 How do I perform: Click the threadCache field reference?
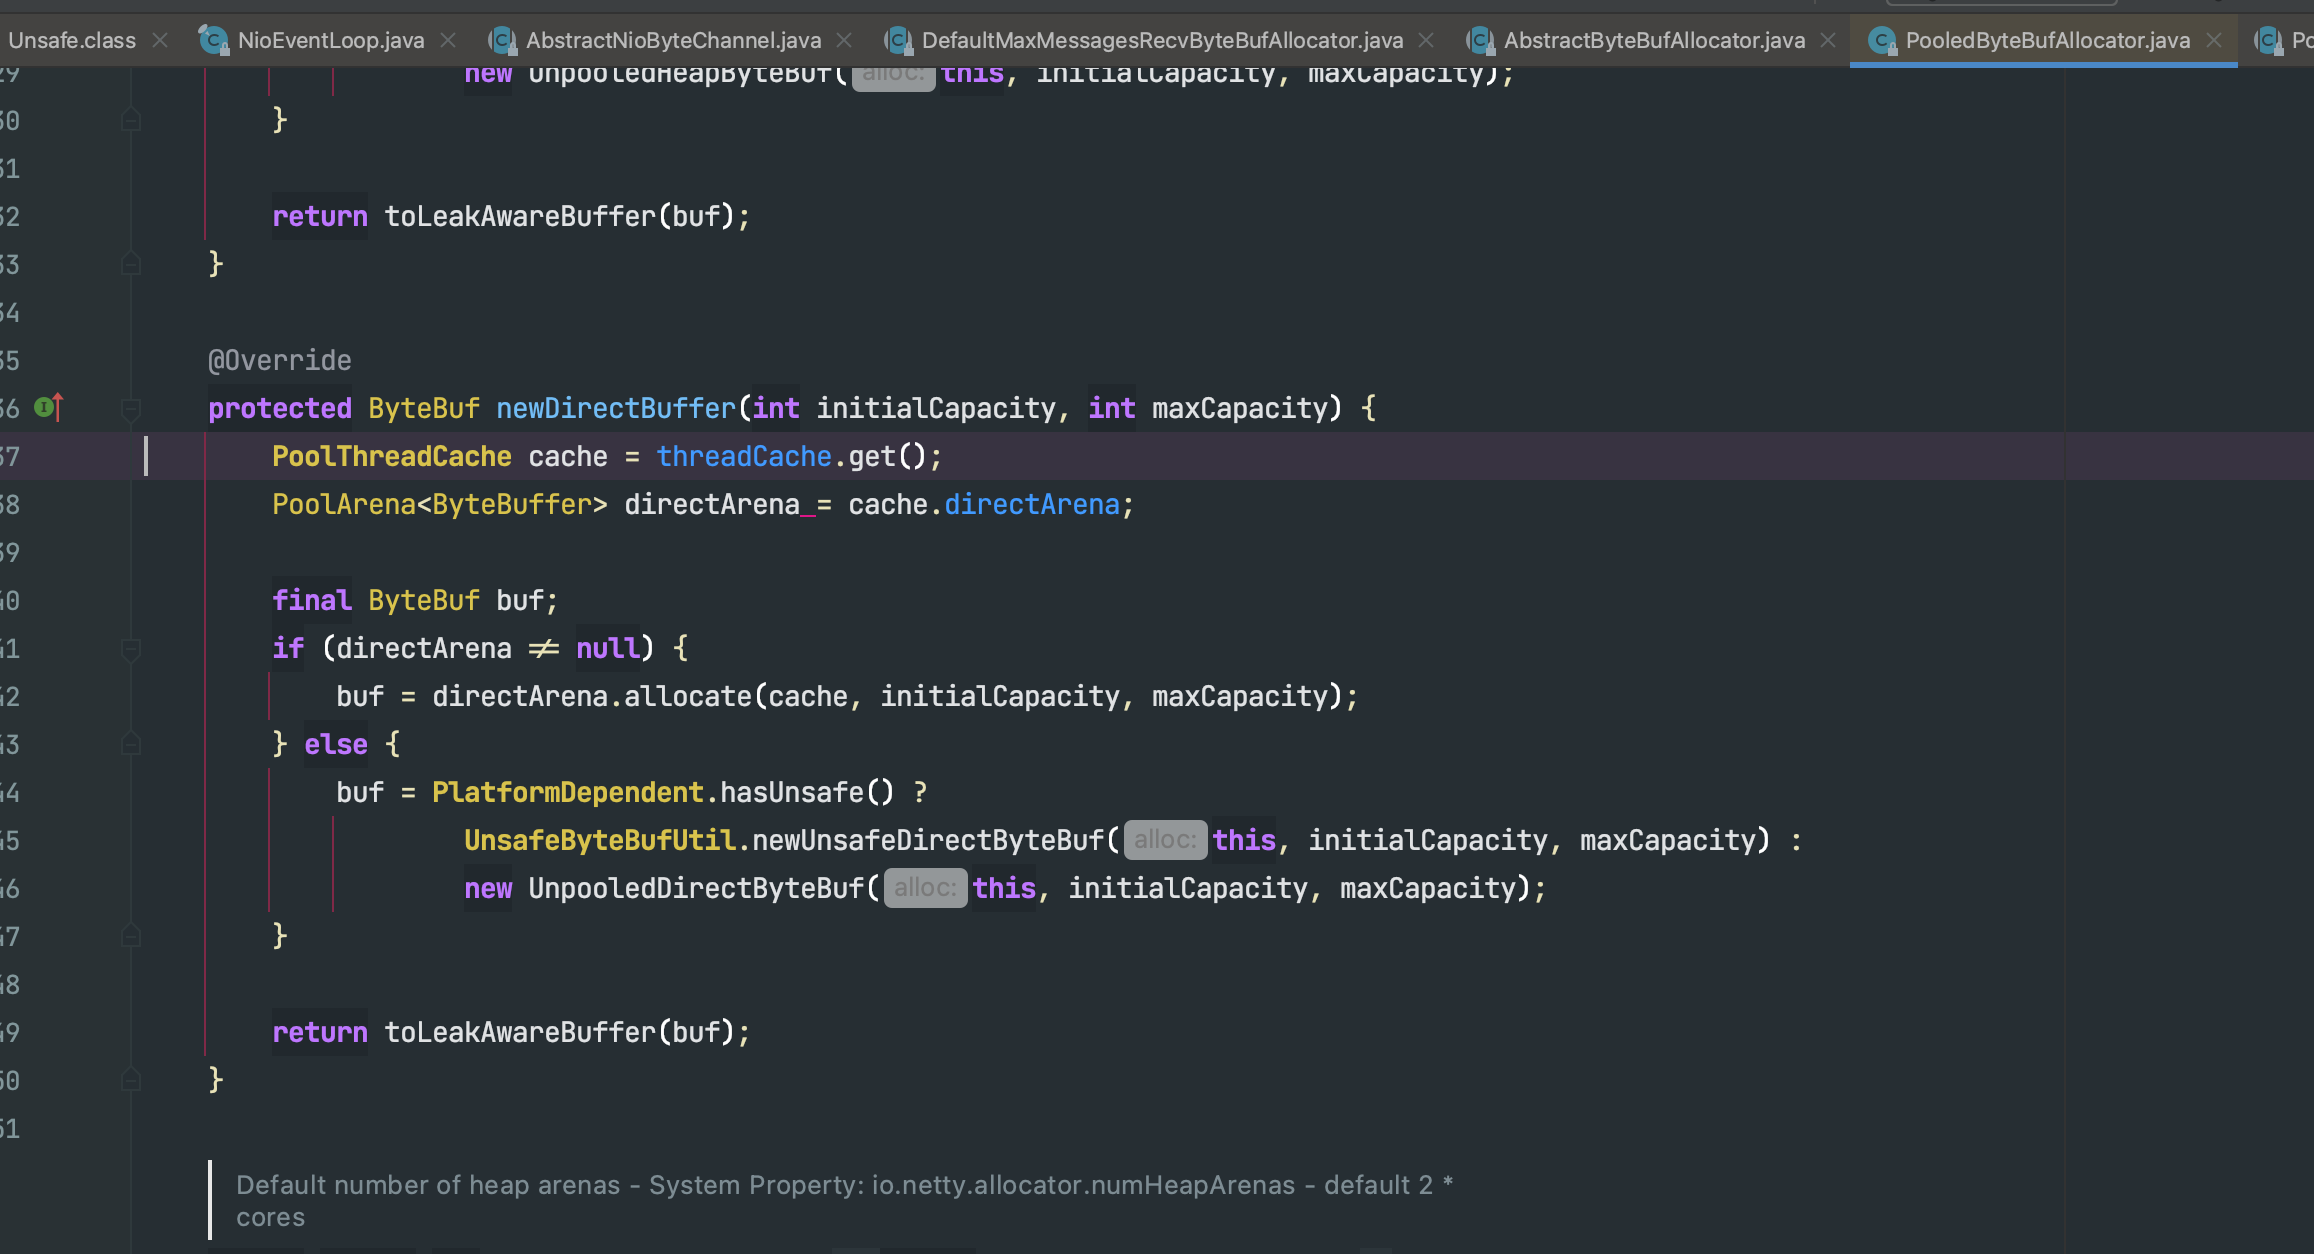point(743,456)
